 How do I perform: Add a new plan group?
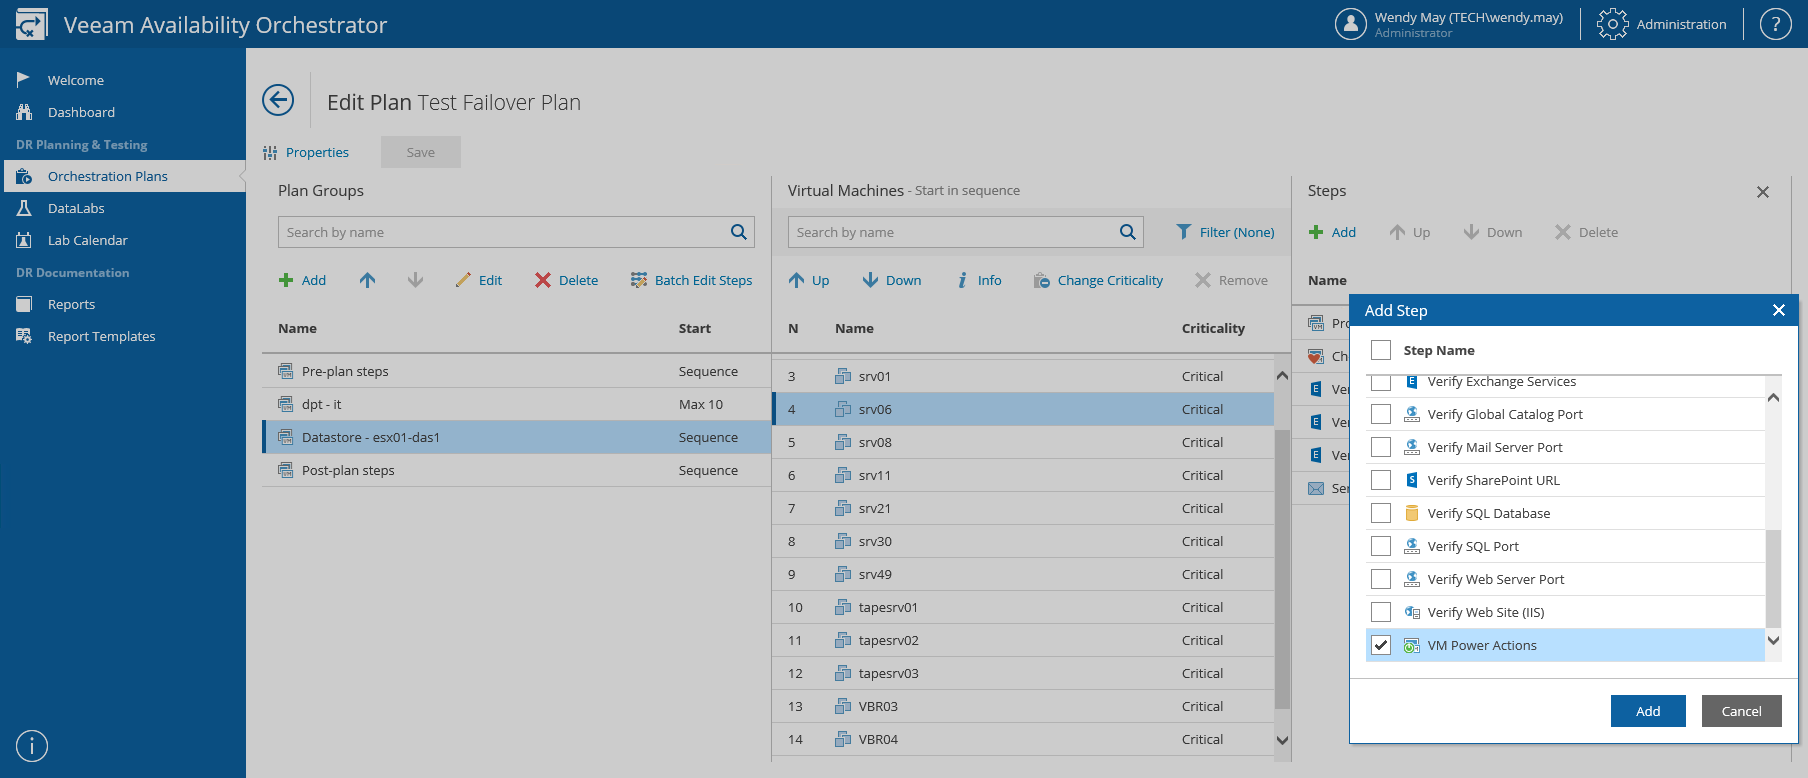click(302, 280)
